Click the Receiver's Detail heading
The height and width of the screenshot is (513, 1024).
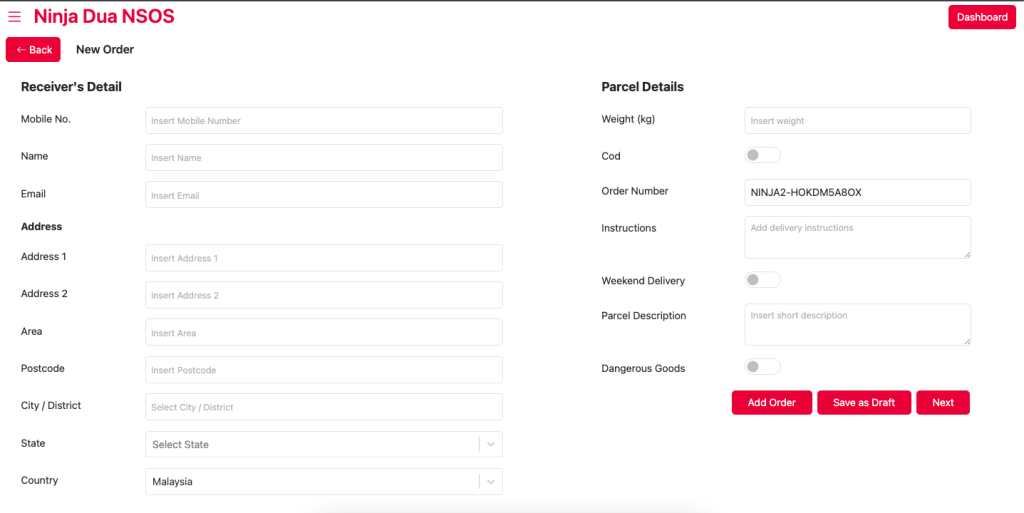(x=71, y=87)
